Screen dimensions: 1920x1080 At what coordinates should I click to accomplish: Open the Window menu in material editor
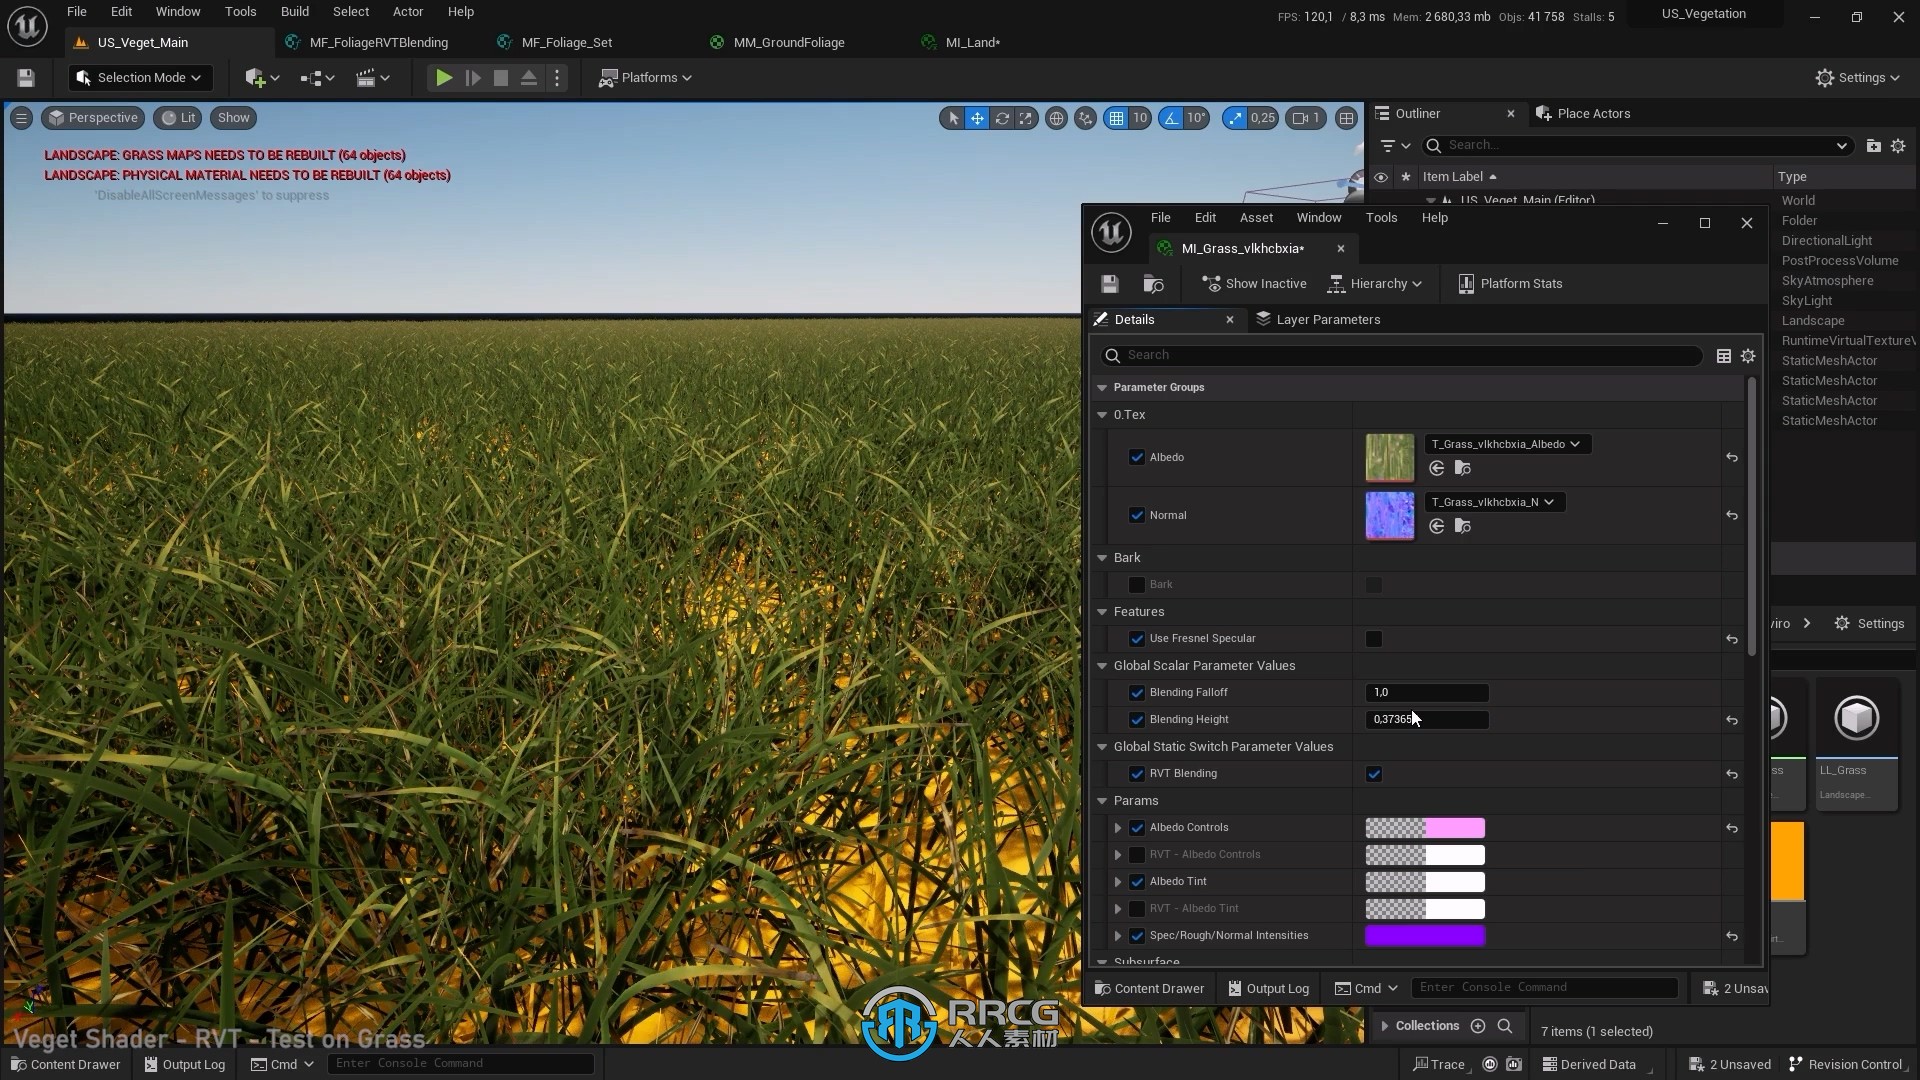tap(1319, 216)
